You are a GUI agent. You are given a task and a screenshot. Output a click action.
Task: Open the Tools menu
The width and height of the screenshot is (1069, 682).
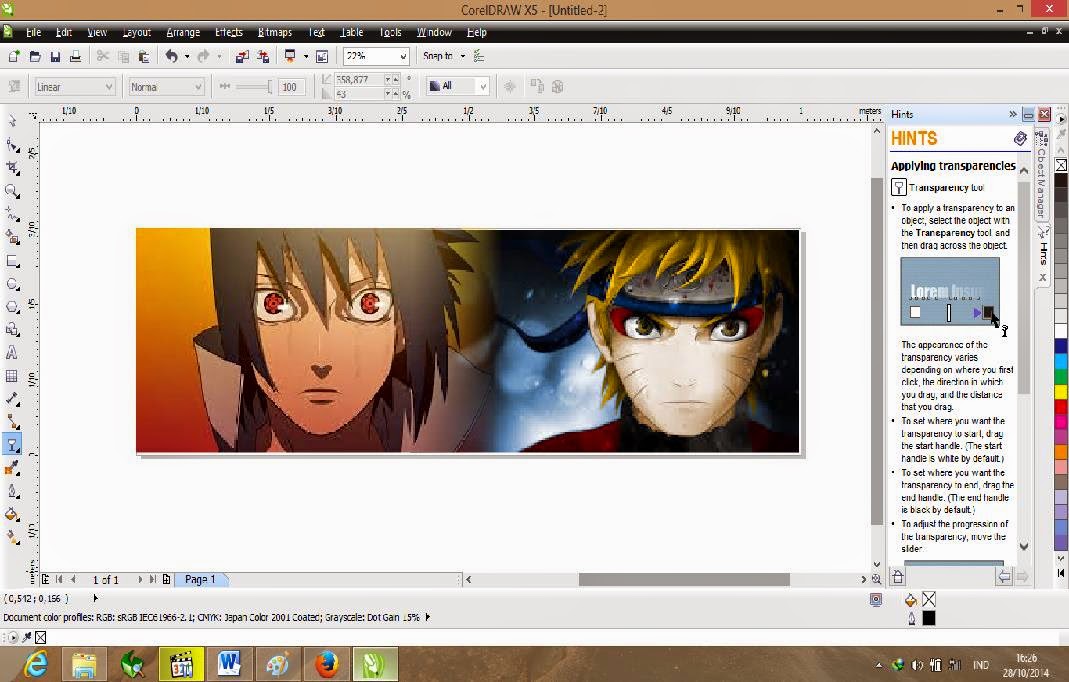391,32
